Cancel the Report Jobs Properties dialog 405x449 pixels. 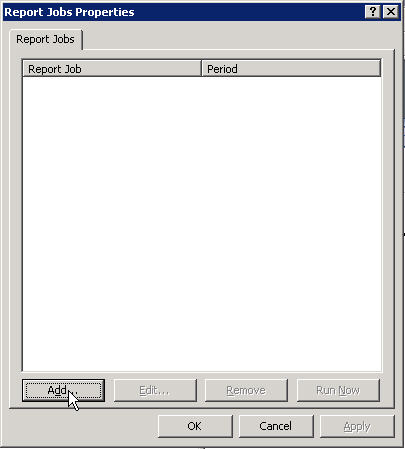click(x=276, y=426)
